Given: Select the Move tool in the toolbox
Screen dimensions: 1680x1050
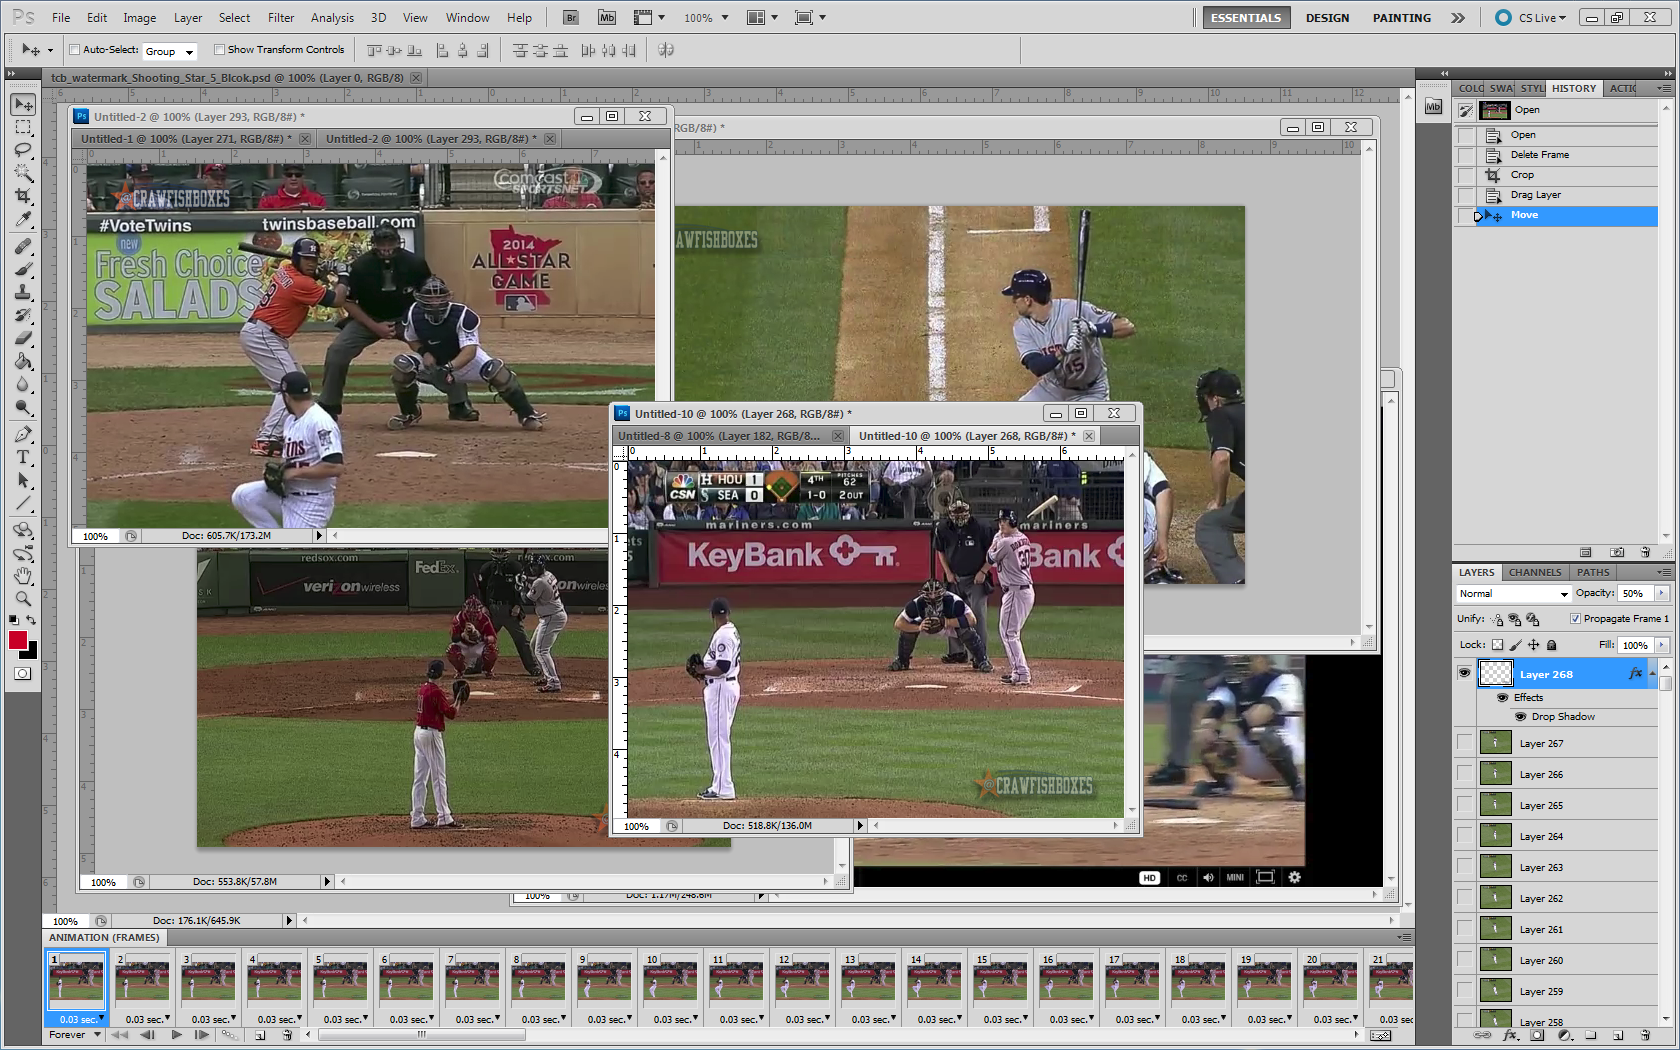Looking at the screenshot, I should coord(24,105).
